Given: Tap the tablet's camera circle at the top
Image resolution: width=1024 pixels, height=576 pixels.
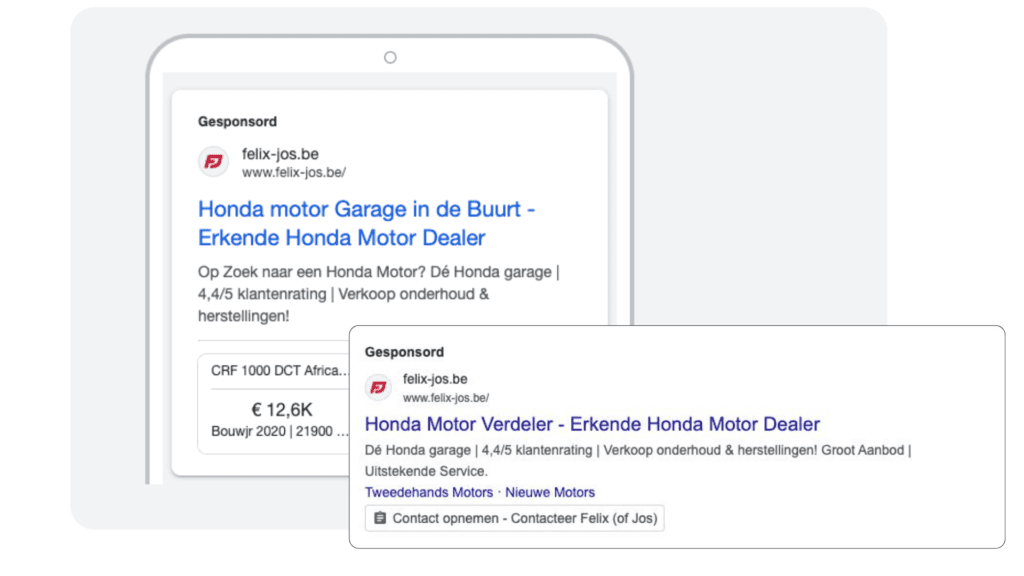Looking at the screenshot, I should click(390, 57).
